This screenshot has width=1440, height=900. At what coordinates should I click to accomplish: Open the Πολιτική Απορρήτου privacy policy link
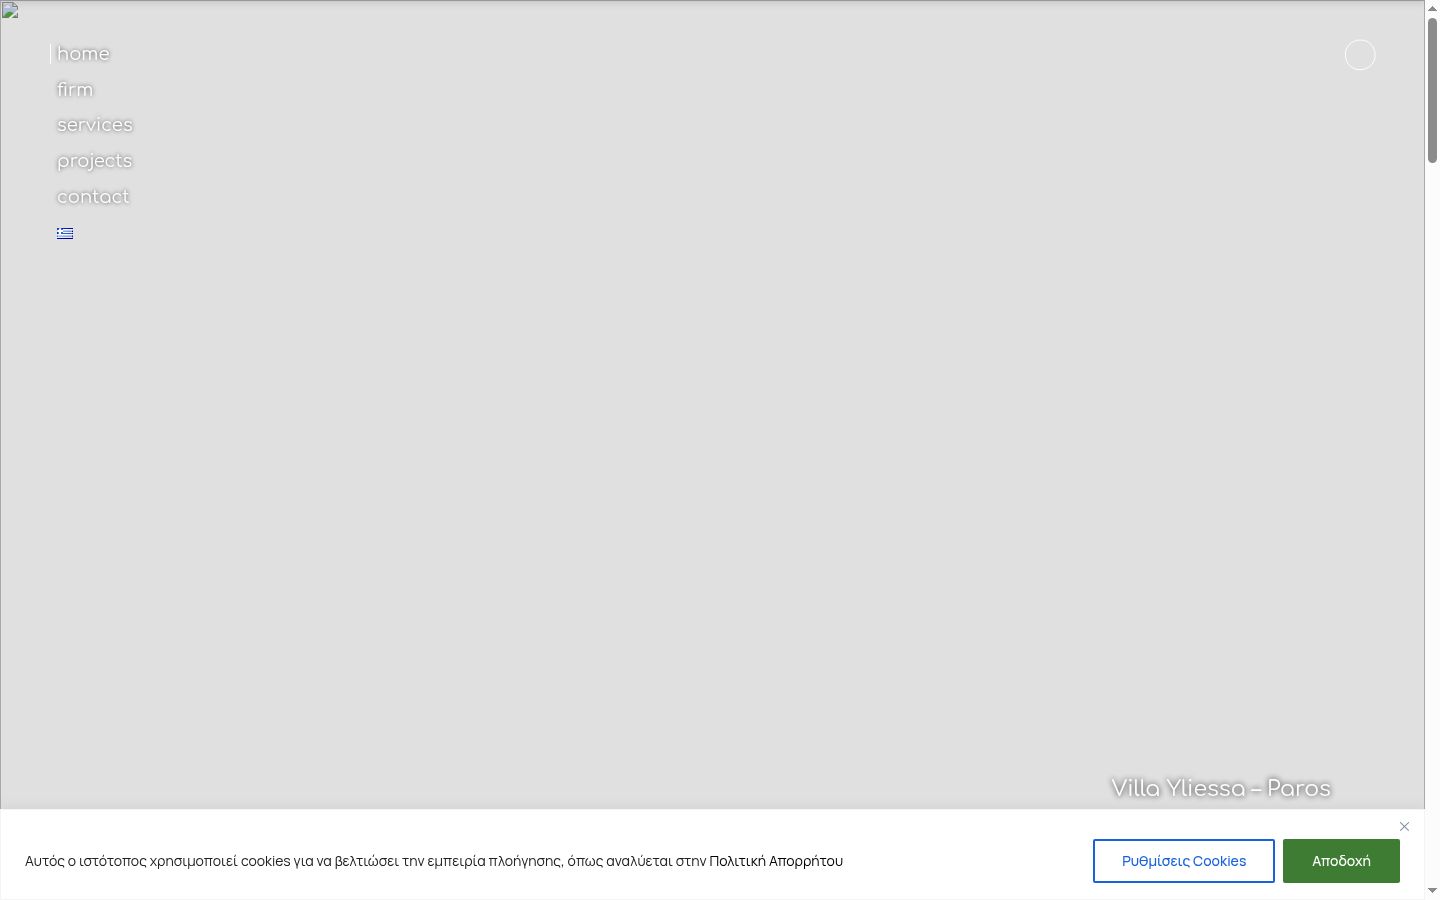tap(776, 861)
